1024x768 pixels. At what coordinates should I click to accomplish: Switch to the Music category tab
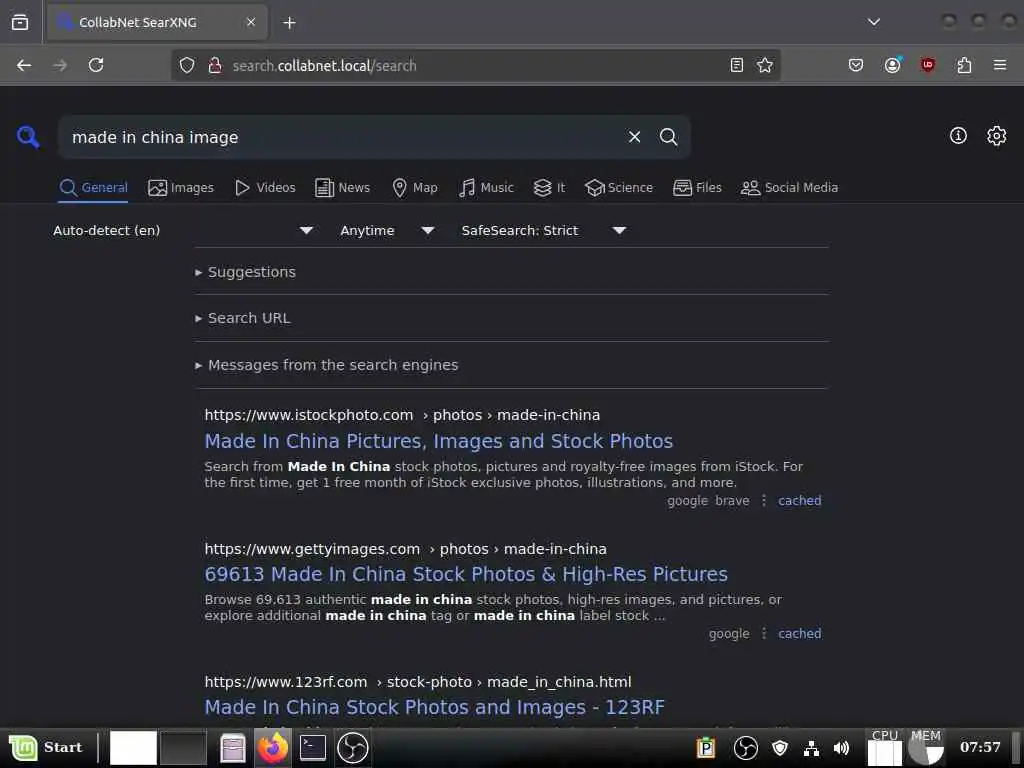pyautogui.click(x=487, y=188)
